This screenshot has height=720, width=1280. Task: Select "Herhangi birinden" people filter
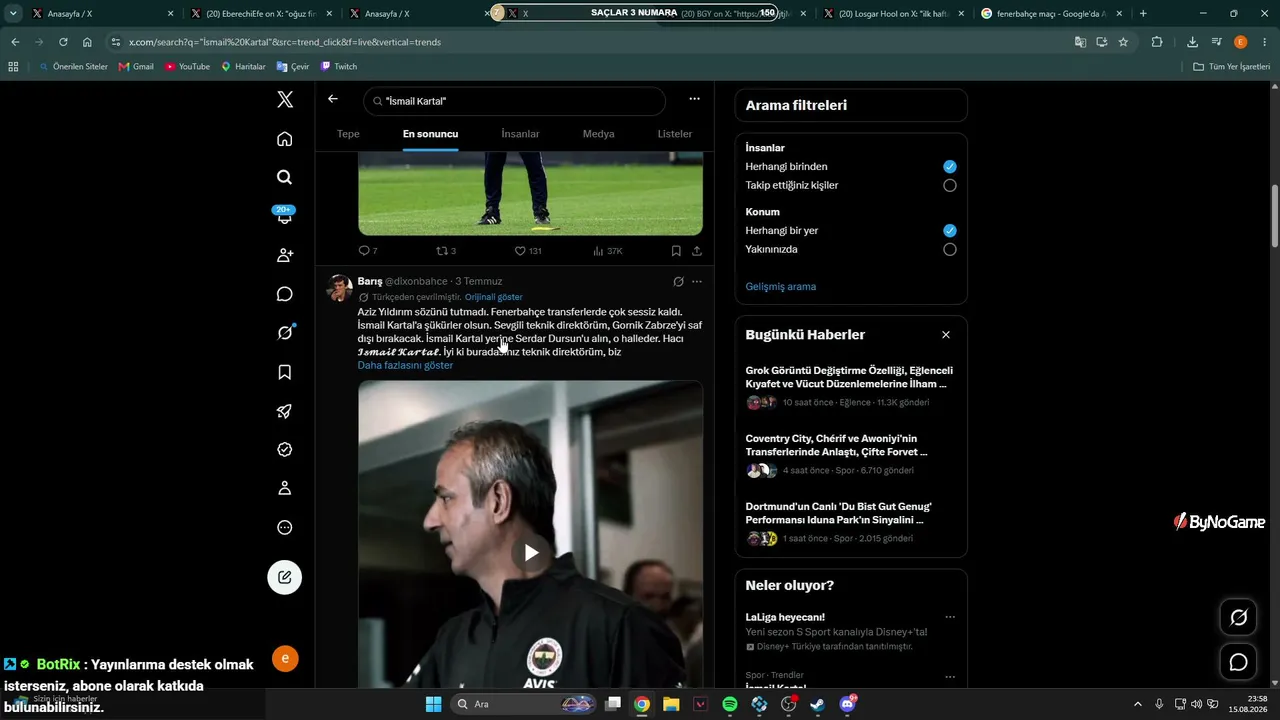click(950, 167)
